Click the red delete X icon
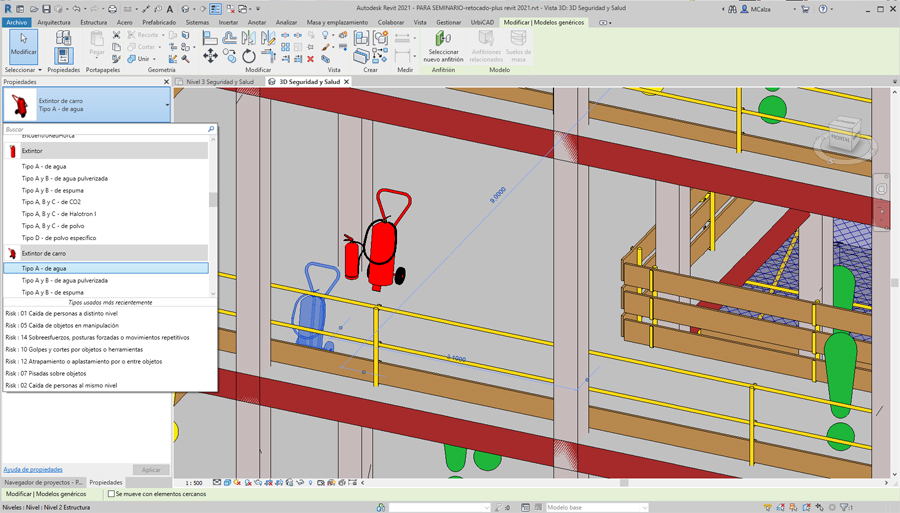 tap(311, 59)
